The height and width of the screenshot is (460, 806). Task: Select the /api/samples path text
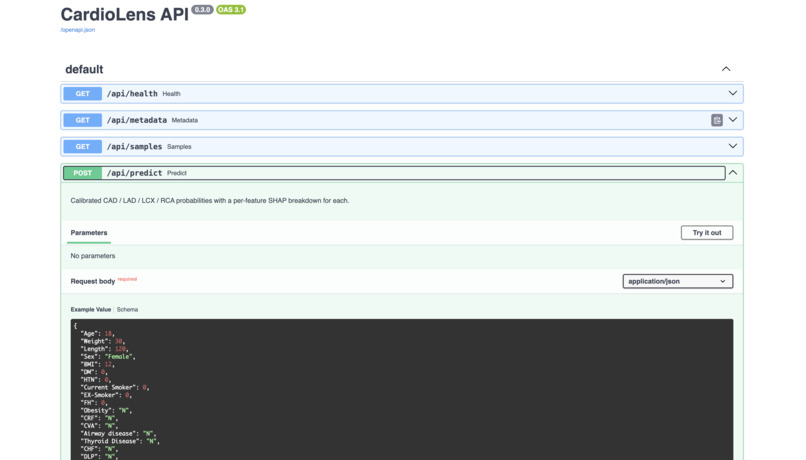(134, 146)
